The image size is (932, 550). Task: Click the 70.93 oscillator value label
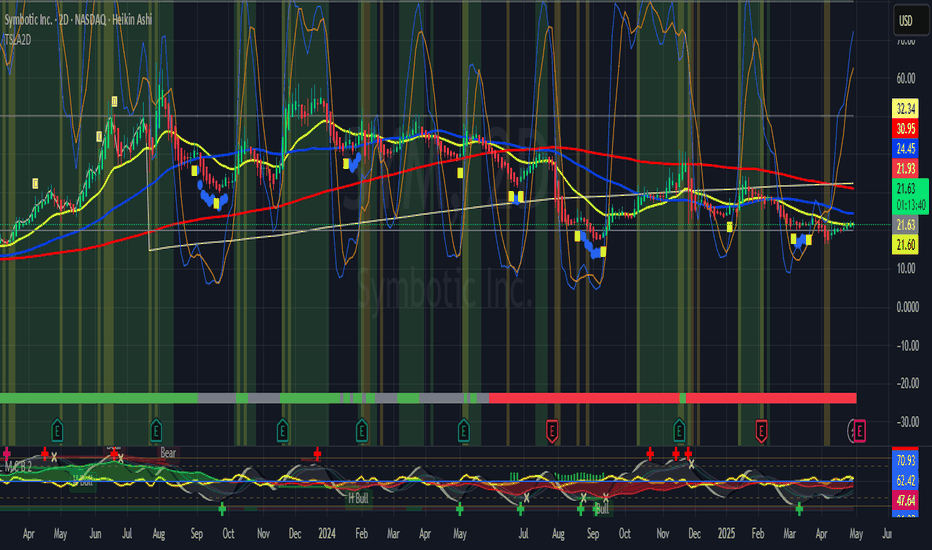click(x=905, y=460)
